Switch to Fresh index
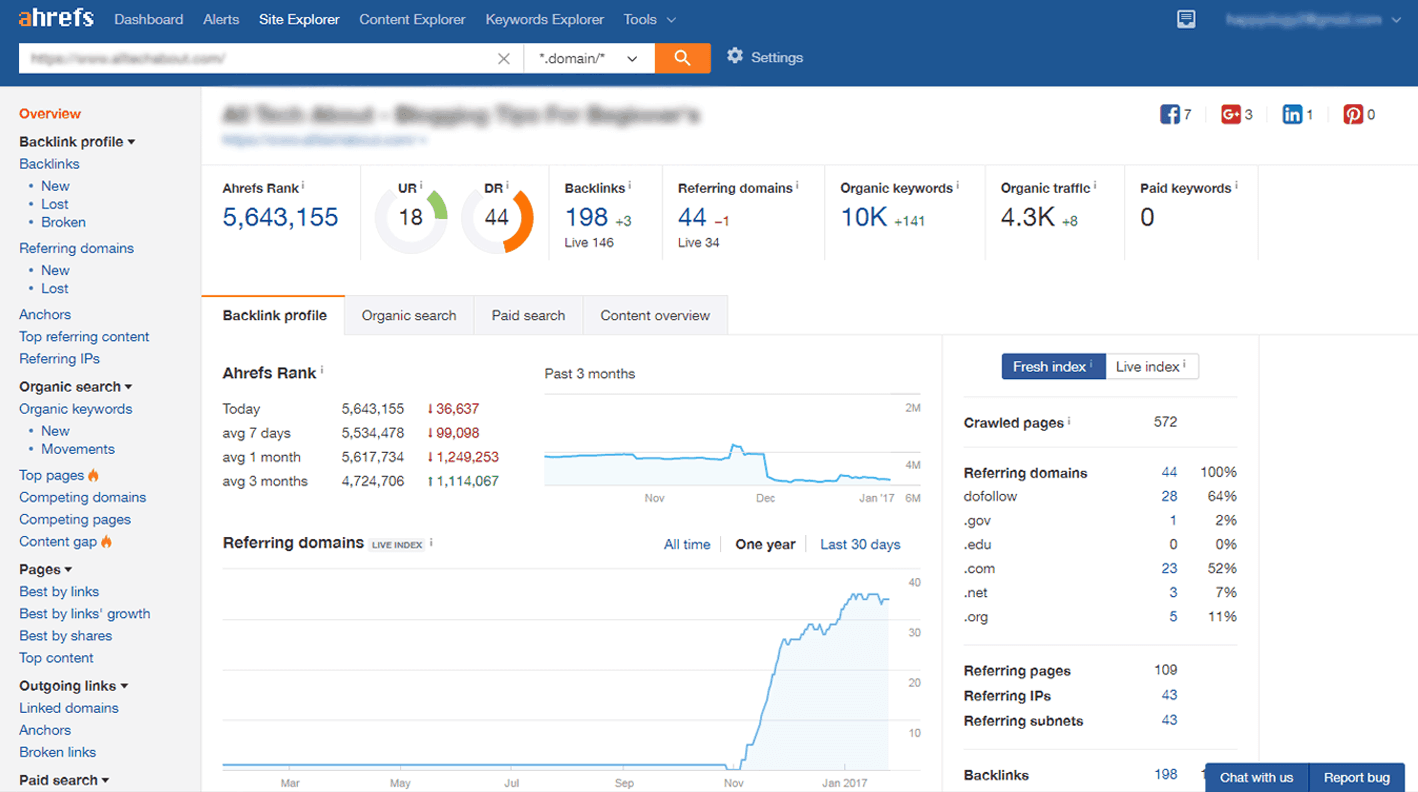Viewport: 1418px width, 792px height. [x=1053, y=367]
